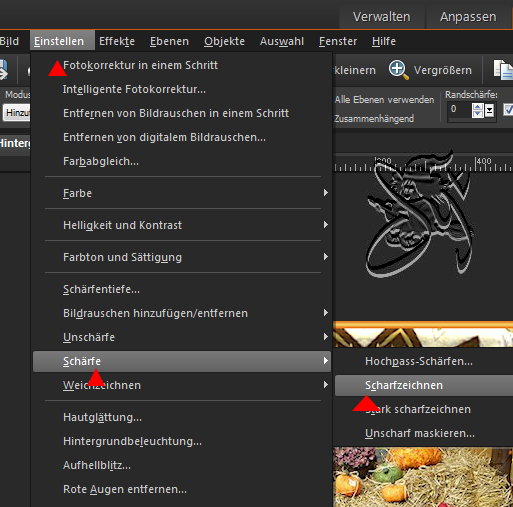This screenshot has height=507, width=513.
Task: Expand Farbton und Sättigung submenu
Action: (x=182, y=257)
